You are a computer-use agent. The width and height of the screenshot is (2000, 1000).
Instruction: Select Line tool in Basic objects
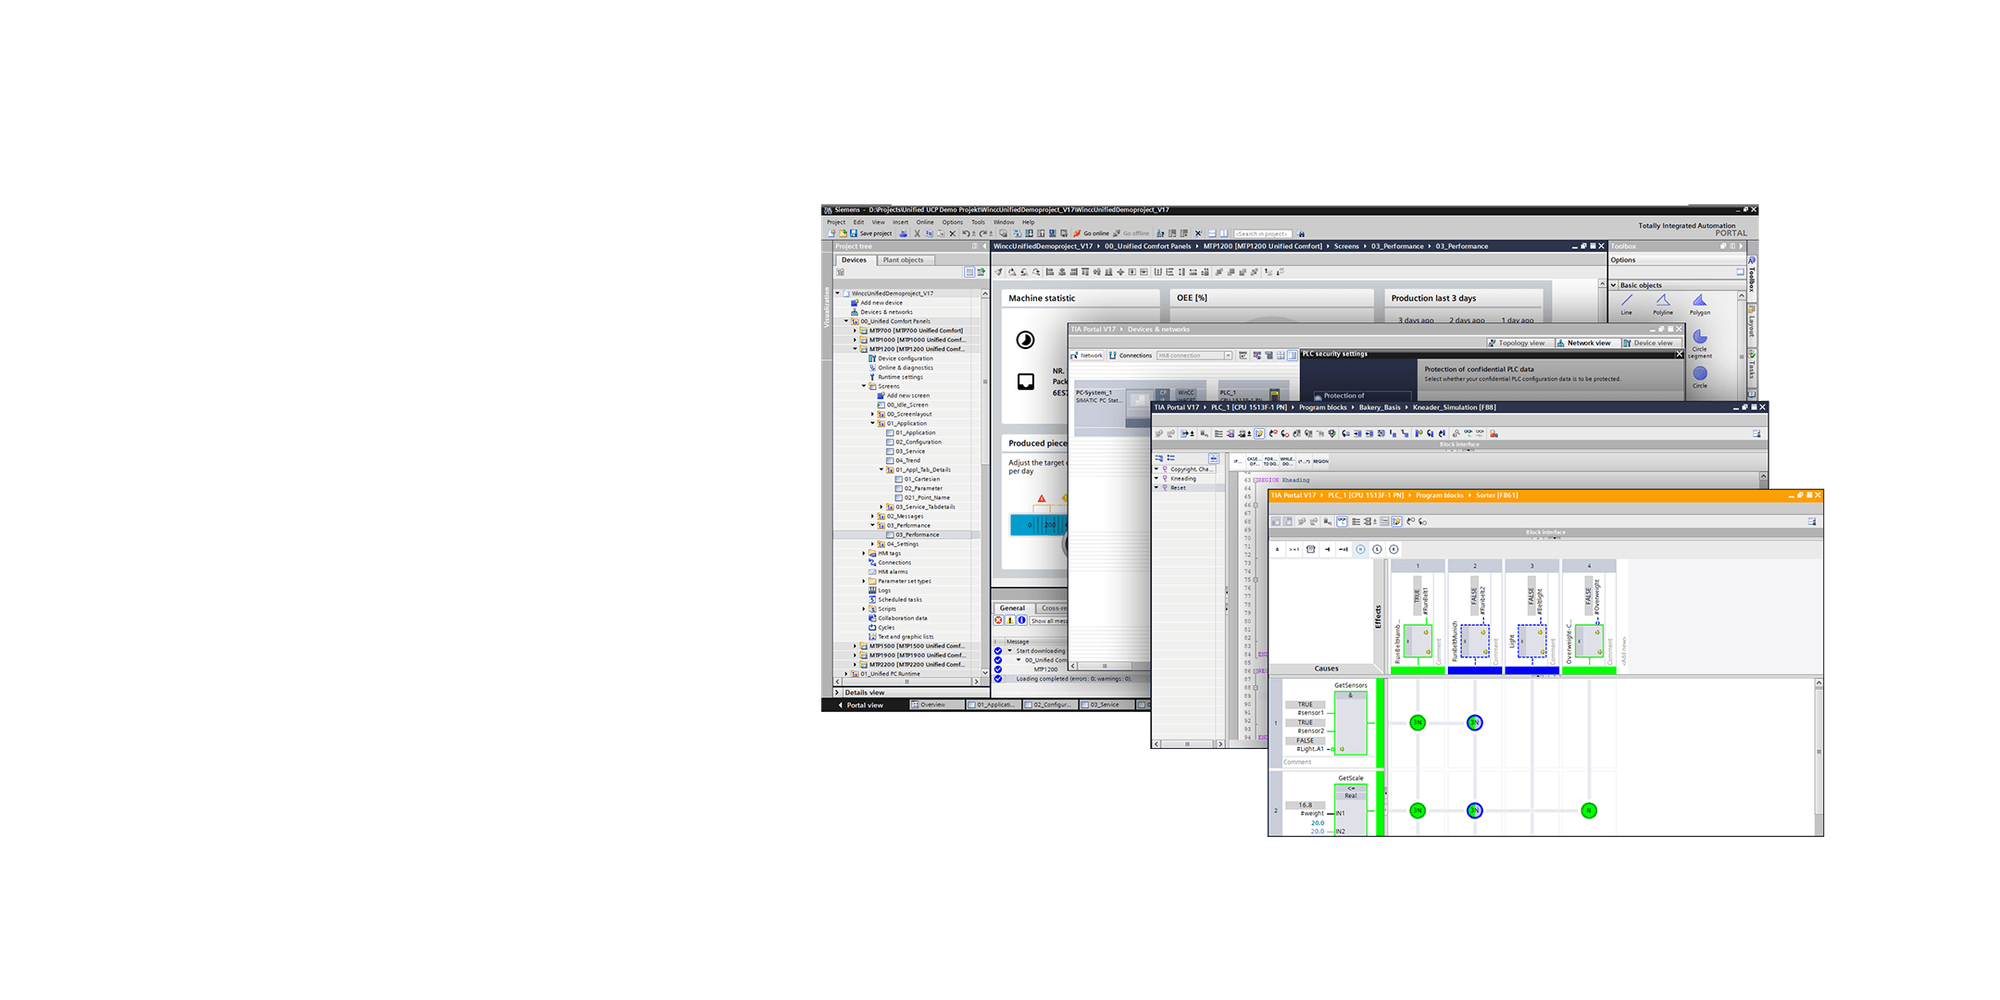(1626, 304)
